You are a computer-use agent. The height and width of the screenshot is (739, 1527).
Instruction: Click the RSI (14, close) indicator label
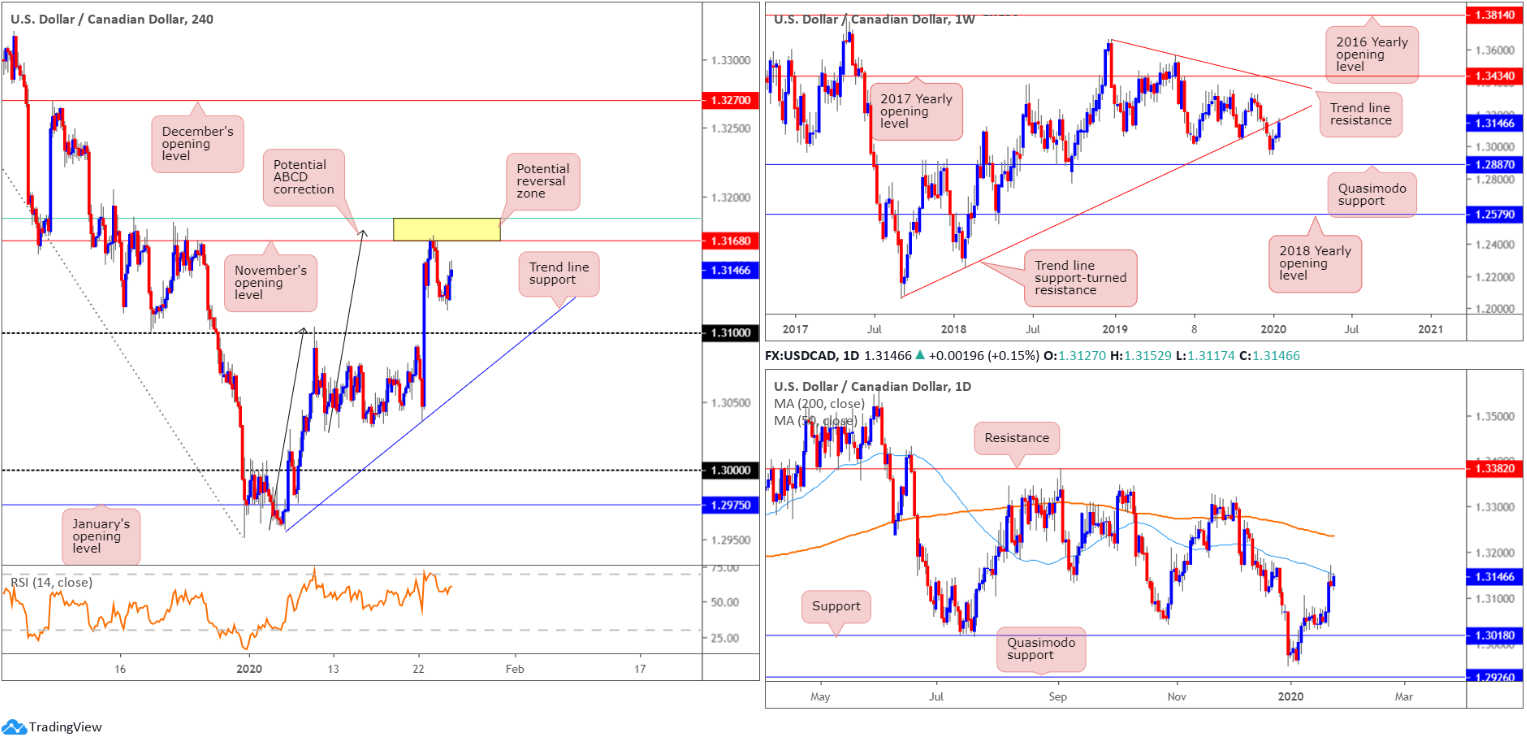click(x=50, y=583)
